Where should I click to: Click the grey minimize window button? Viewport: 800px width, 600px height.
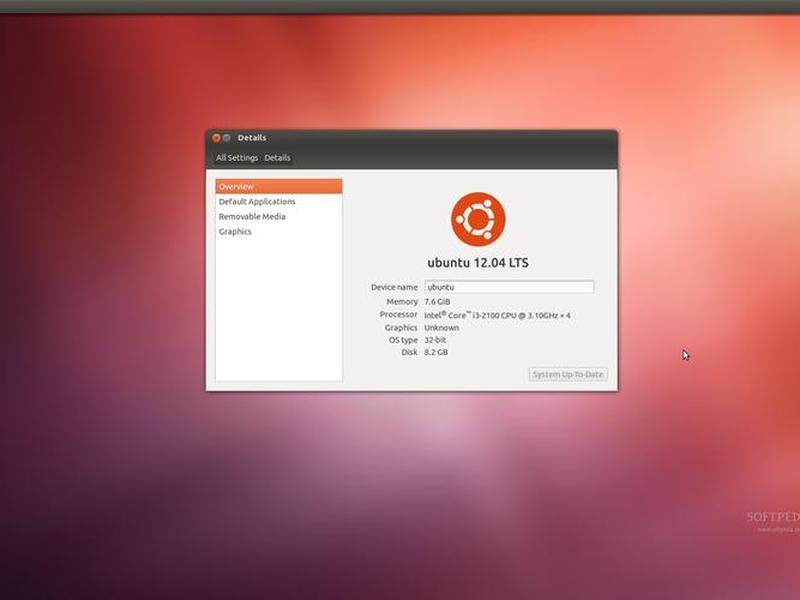(227, 138)
